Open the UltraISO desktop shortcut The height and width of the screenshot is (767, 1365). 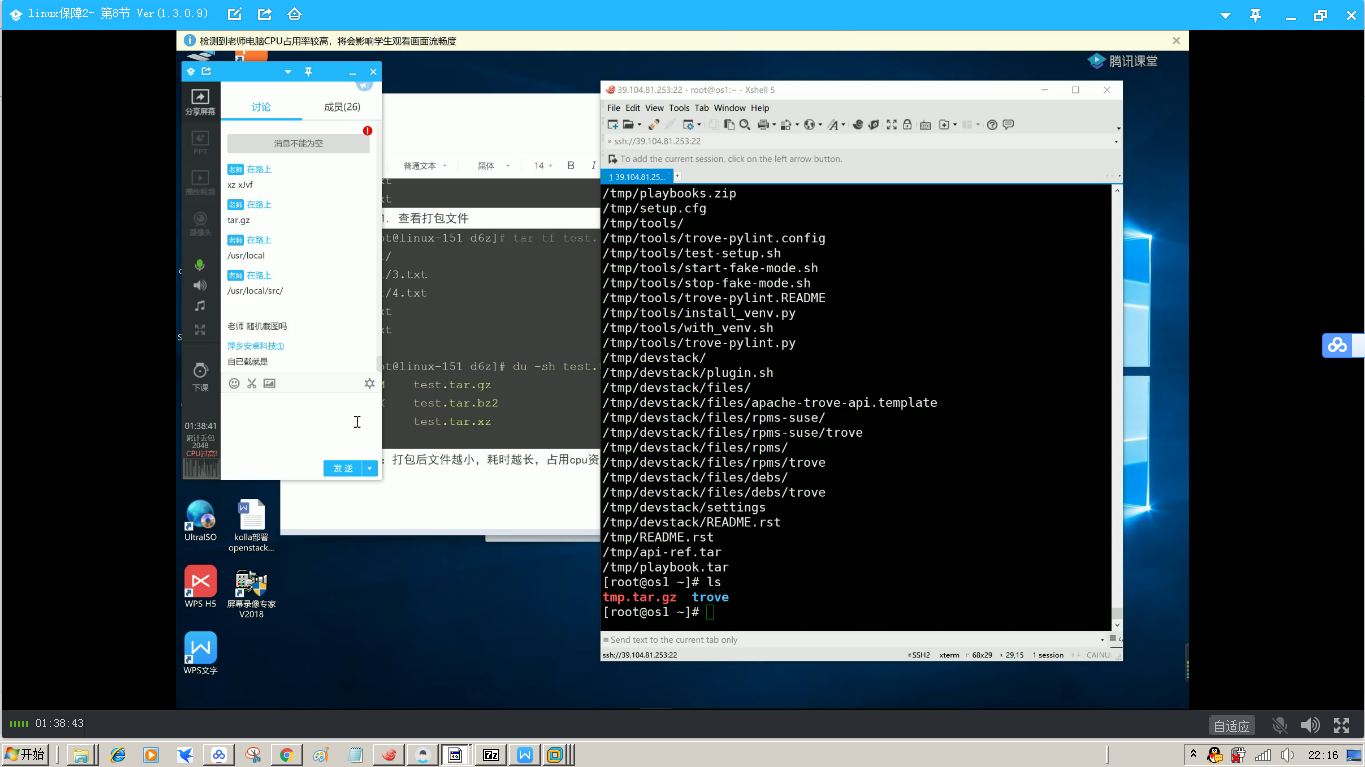tap(200, 521)
